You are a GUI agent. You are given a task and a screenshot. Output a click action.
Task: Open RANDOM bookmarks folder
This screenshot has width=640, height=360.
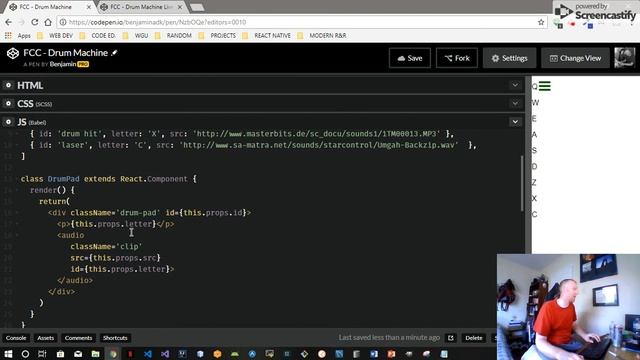click(x=174, y=36)
